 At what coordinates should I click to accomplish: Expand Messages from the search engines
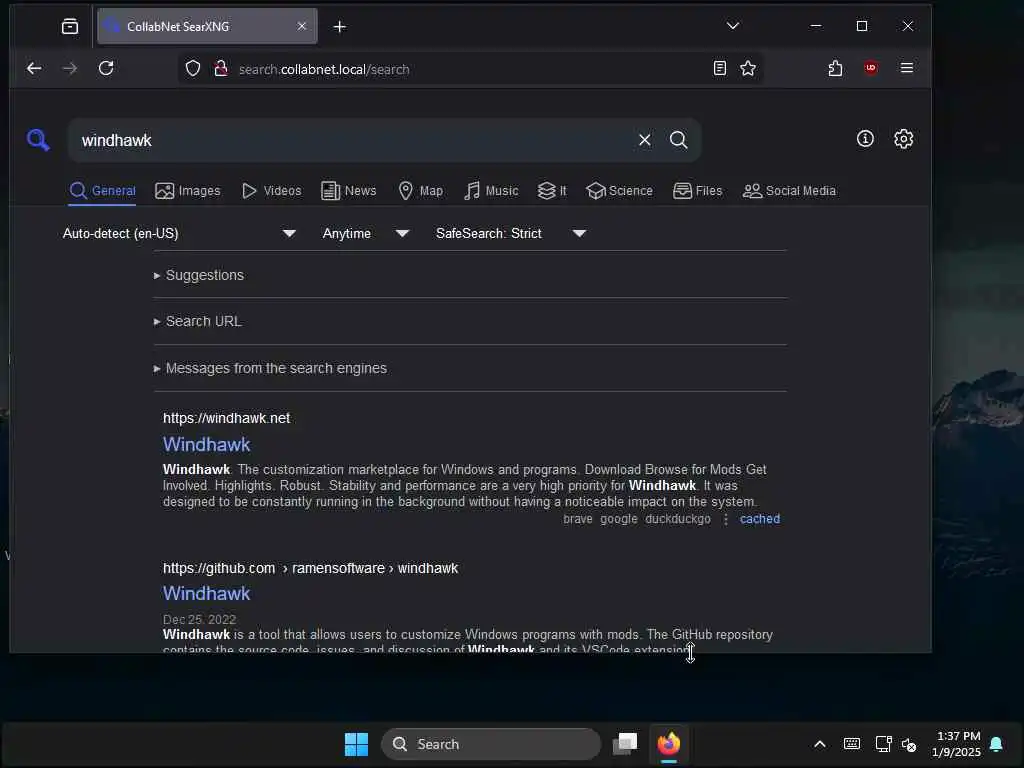pyautogui.click(x=270, y=368)
